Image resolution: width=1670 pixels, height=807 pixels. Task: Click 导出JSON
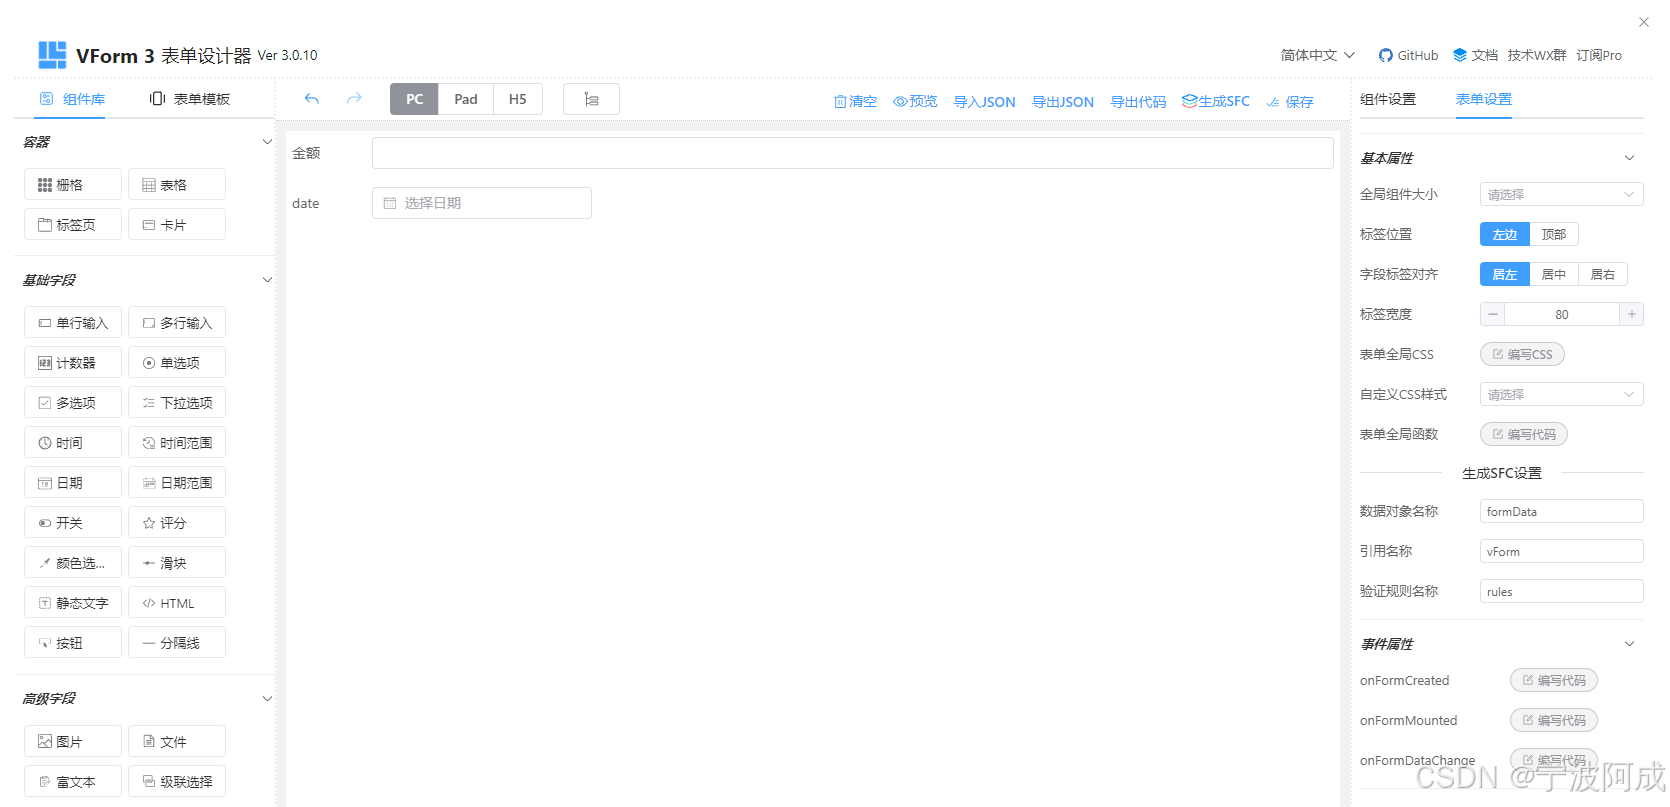click(x=1063, y=101)
